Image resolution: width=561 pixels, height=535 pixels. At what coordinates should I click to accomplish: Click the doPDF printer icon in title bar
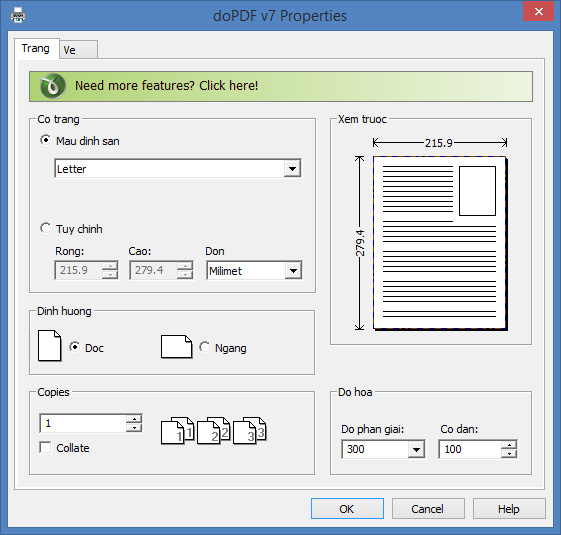pyautogui.click(x=18, y=15)
